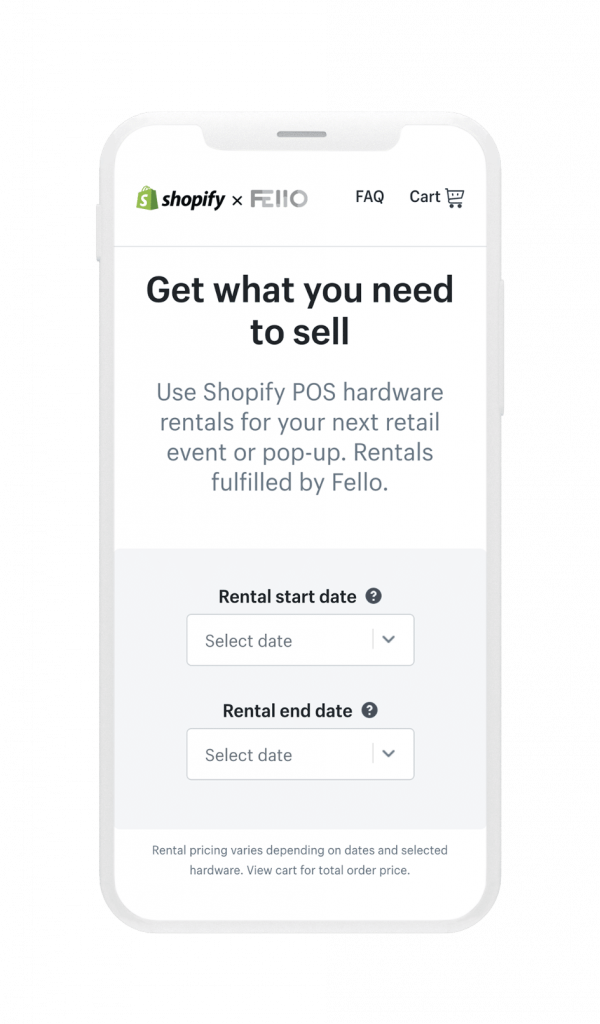Click the Fello logo in header

tap(278, 199)
